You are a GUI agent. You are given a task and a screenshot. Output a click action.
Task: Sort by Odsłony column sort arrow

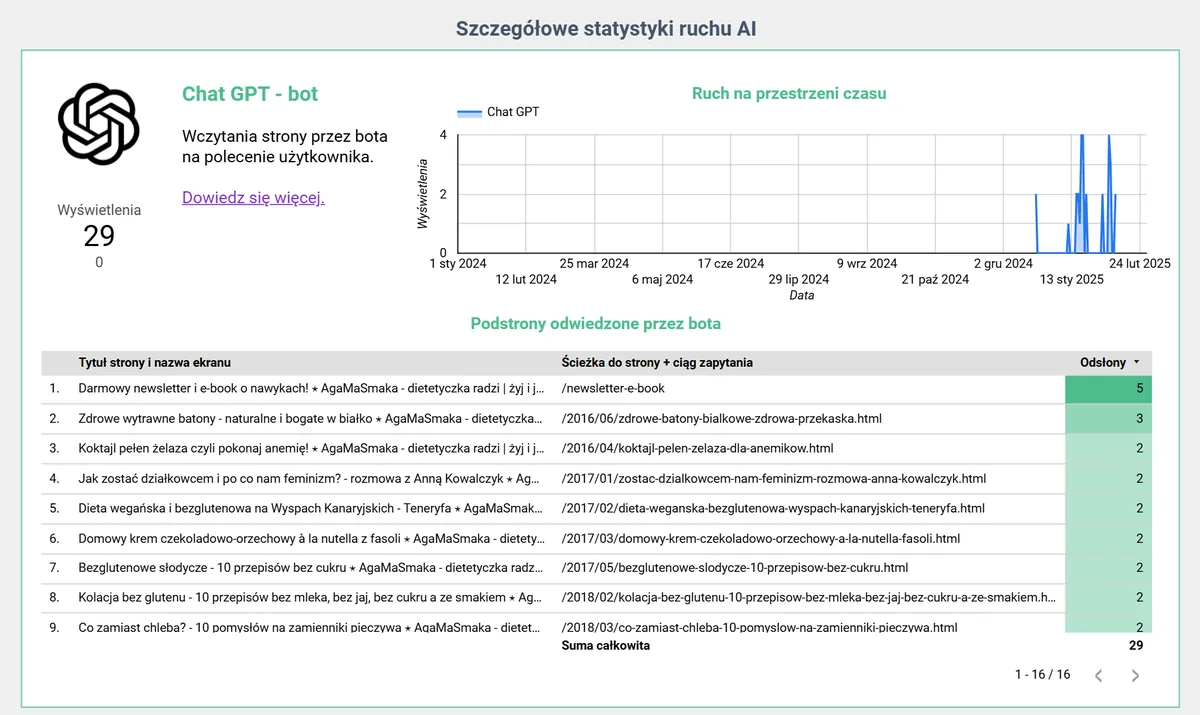click(x=1136, y=363)
